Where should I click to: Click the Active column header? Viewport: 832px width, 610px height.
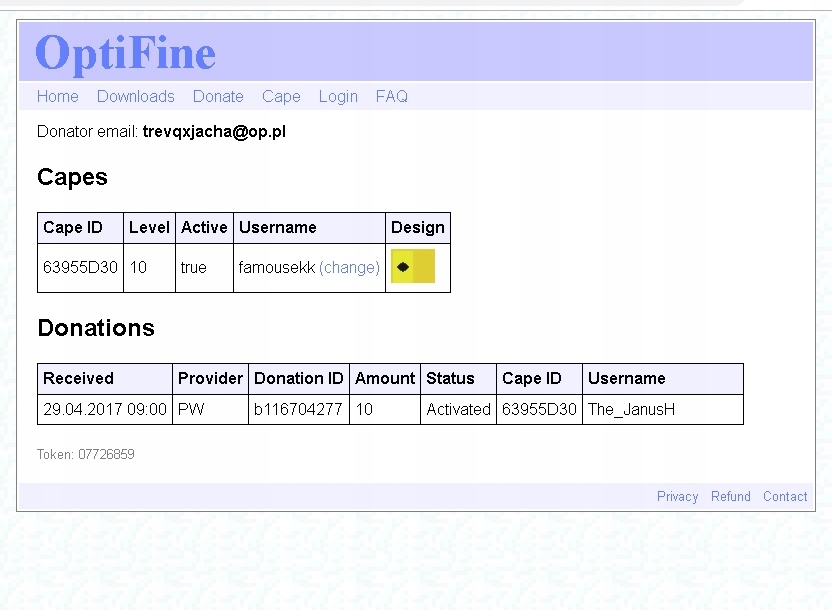[204, 228]
